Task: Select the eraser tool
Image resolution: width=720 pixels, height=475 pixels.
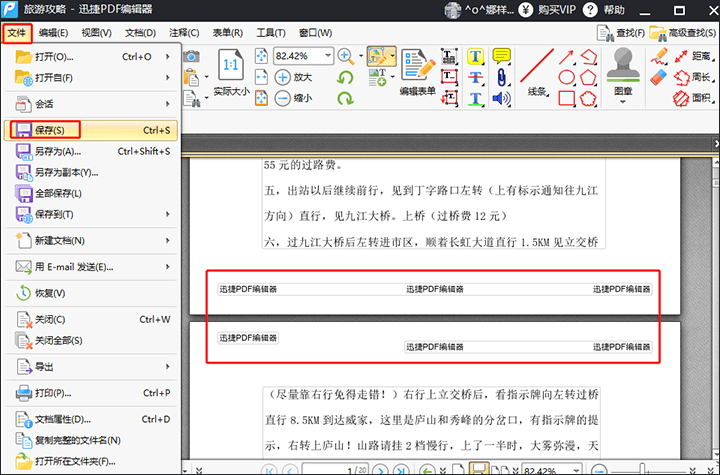Action: (x=659, y=77)
